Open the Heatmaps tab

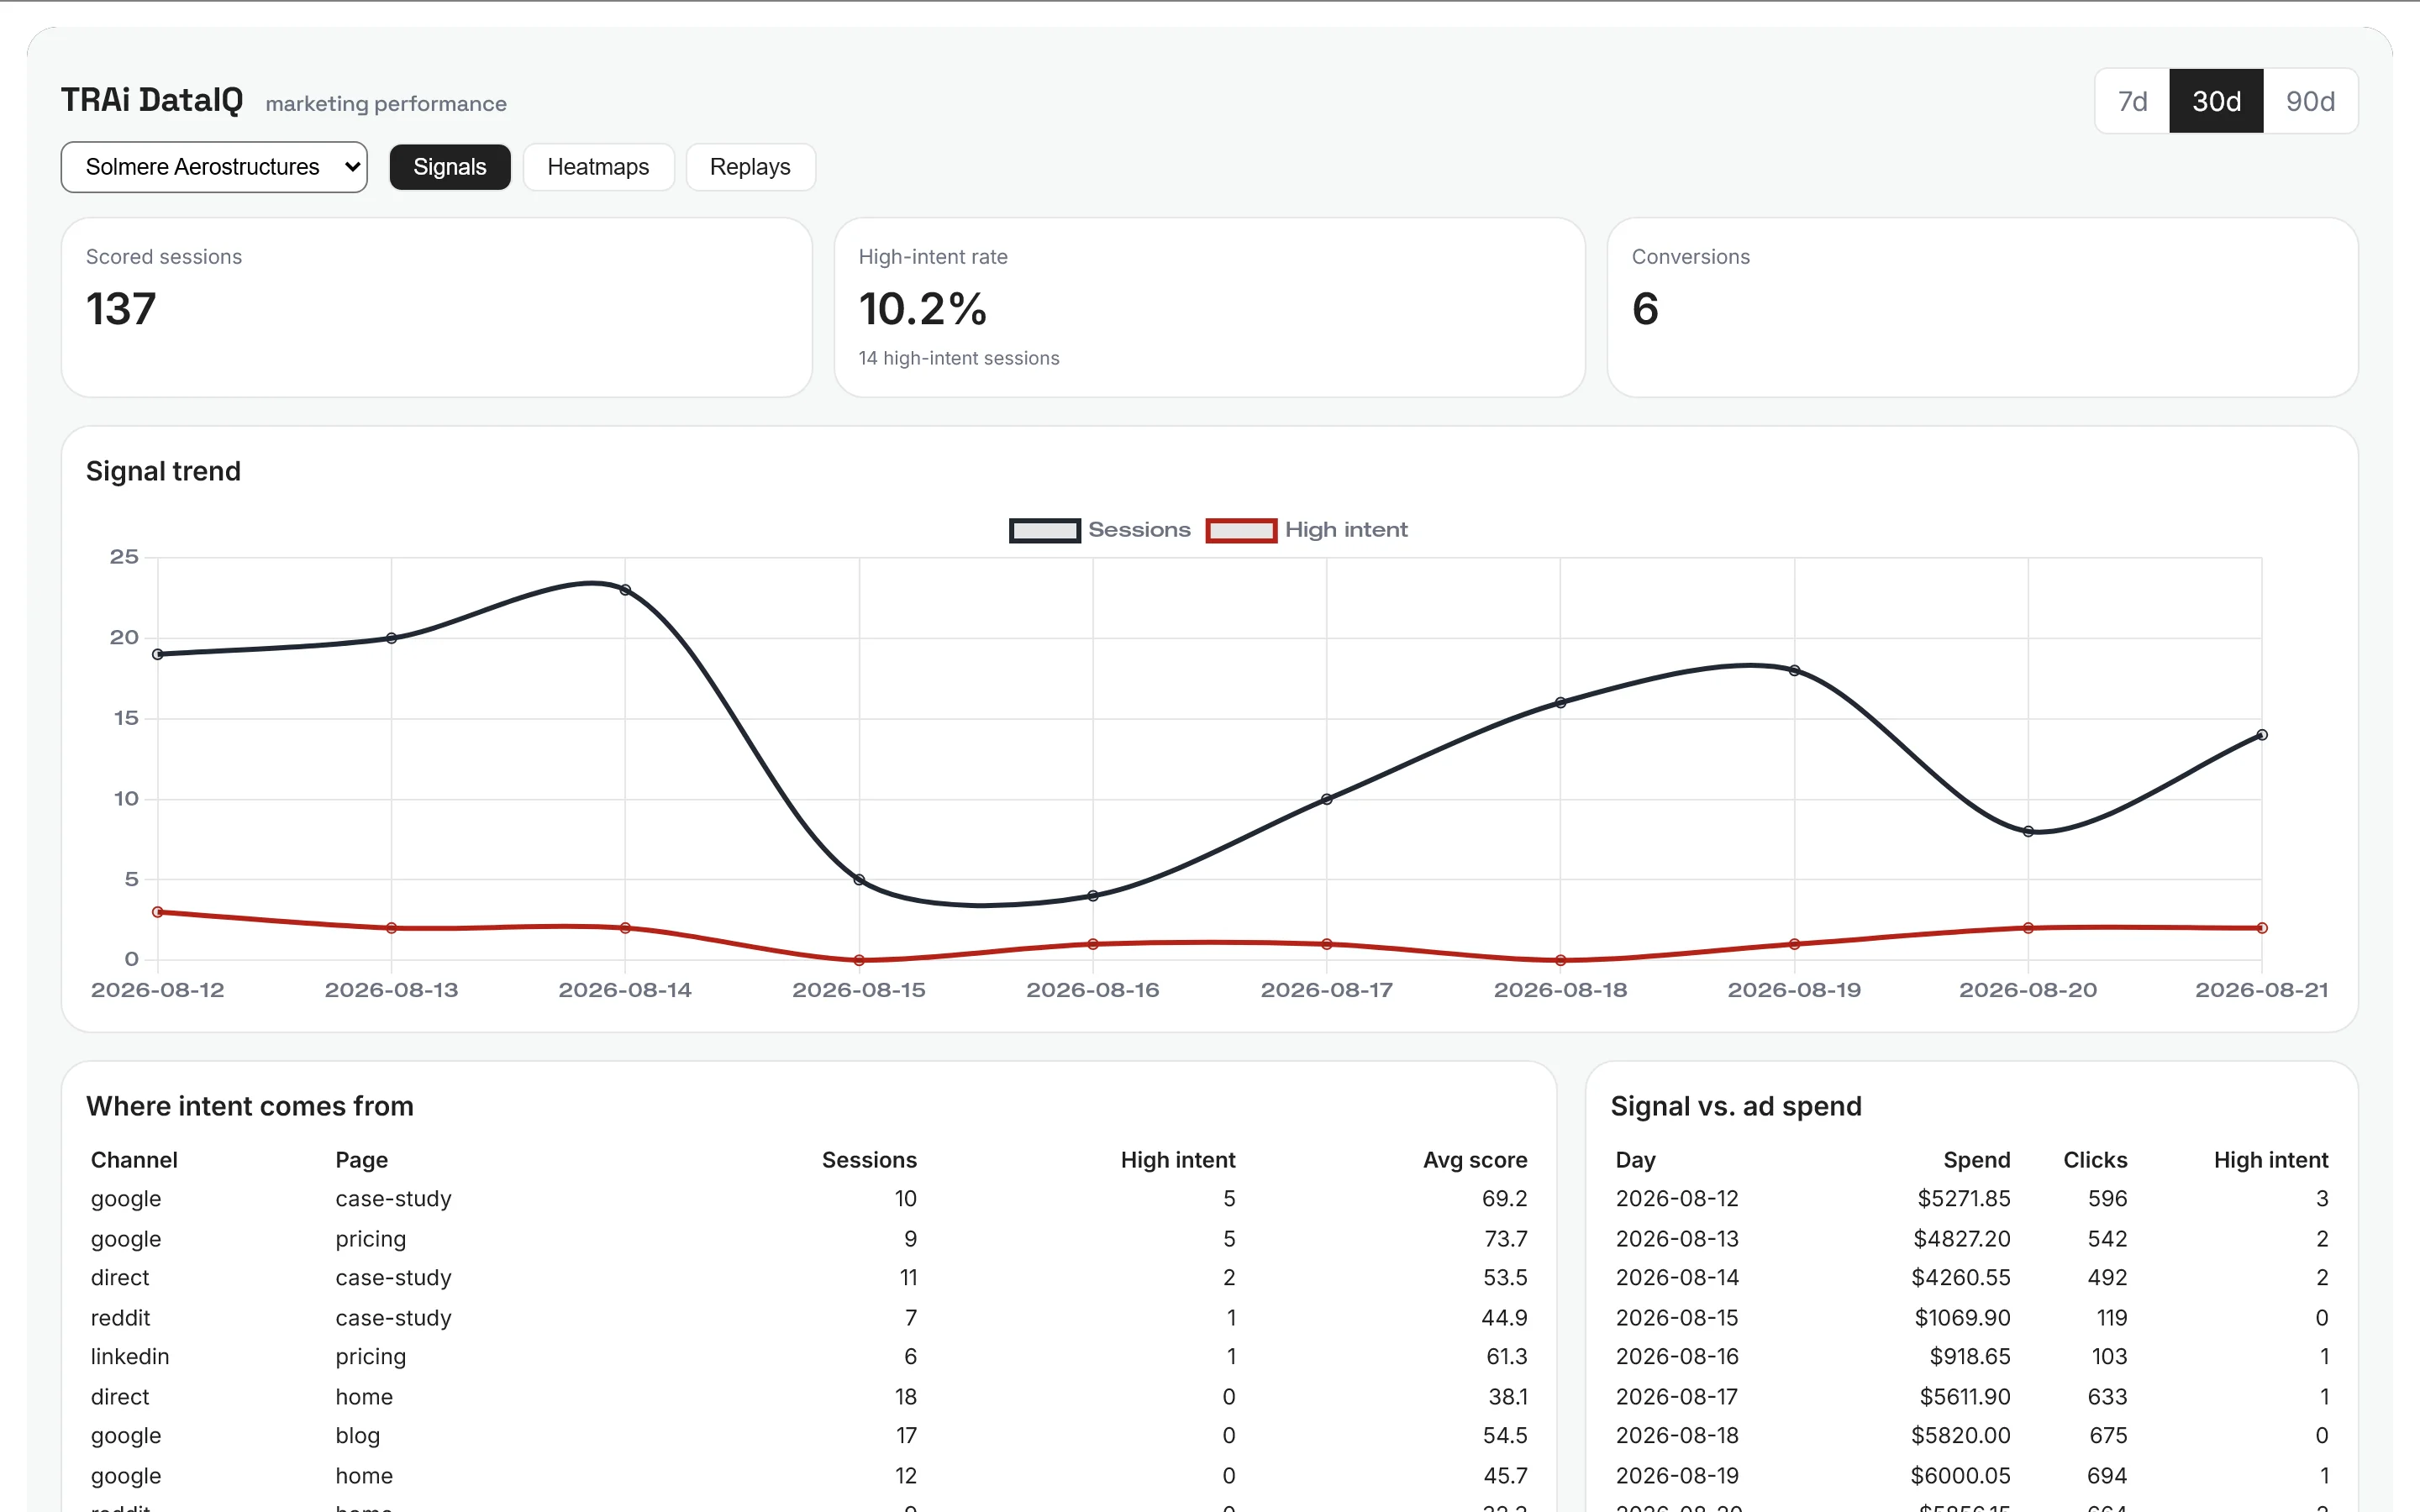click(x=598, y=167)
